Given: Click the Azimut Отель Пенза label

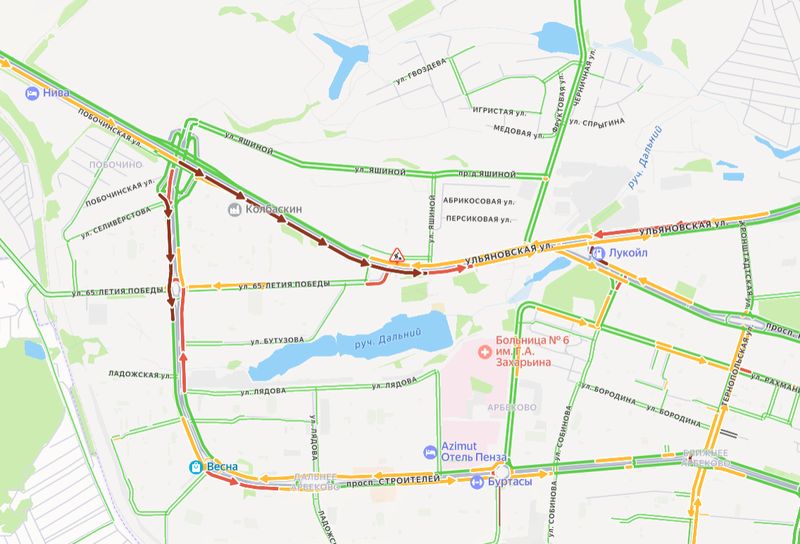Looking at the screenshot, I should [x=473, y=452].
